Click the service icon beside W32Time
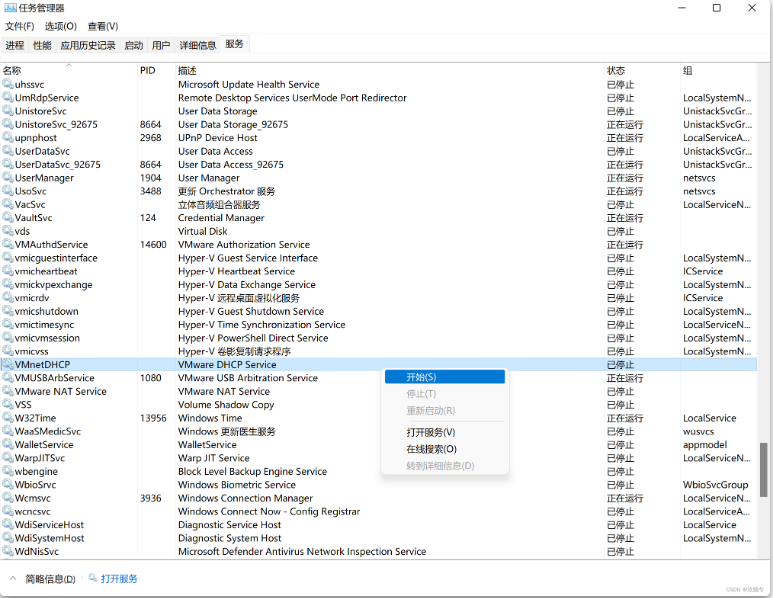Viewport: 773px width, 598px height. tap(8, 418)
